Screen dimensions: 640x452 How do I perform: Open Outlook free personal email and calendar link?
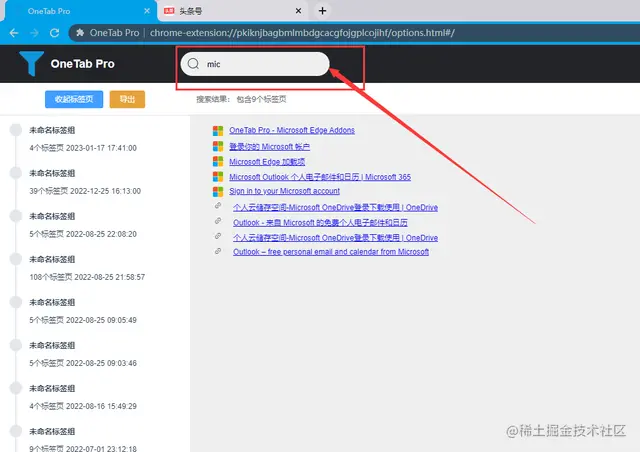(331, 252)
